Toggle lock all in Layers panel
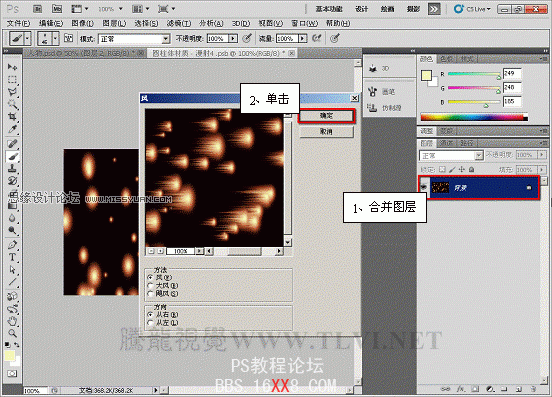The width and height of the screenshot is (552, 397). click(x=472, y=170)
